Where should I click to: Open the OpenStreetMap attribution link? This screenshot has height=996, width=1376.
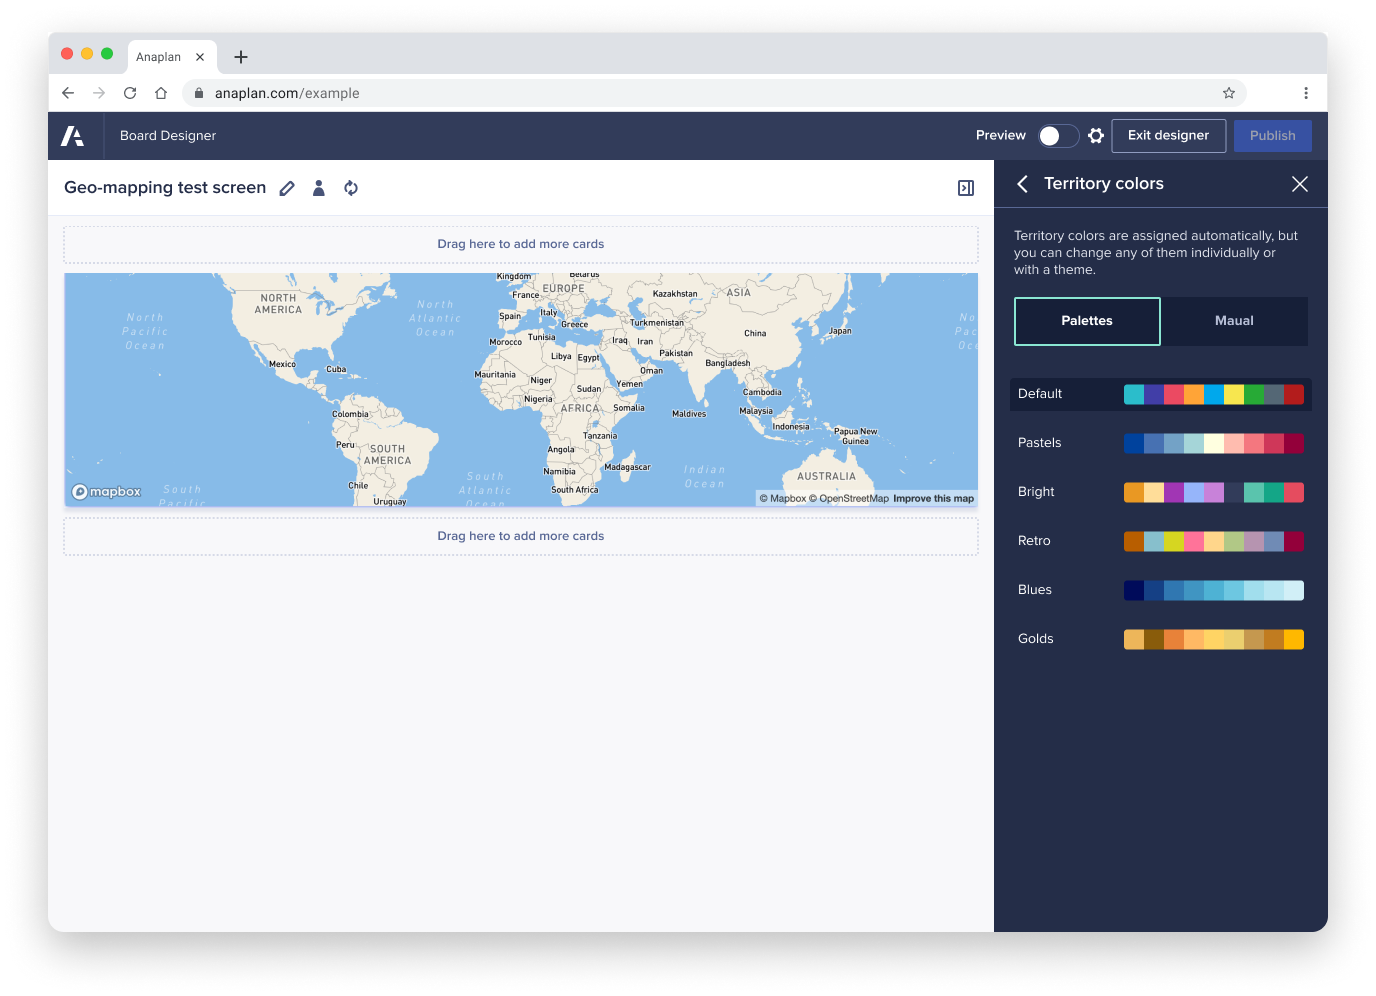[849, 498]
